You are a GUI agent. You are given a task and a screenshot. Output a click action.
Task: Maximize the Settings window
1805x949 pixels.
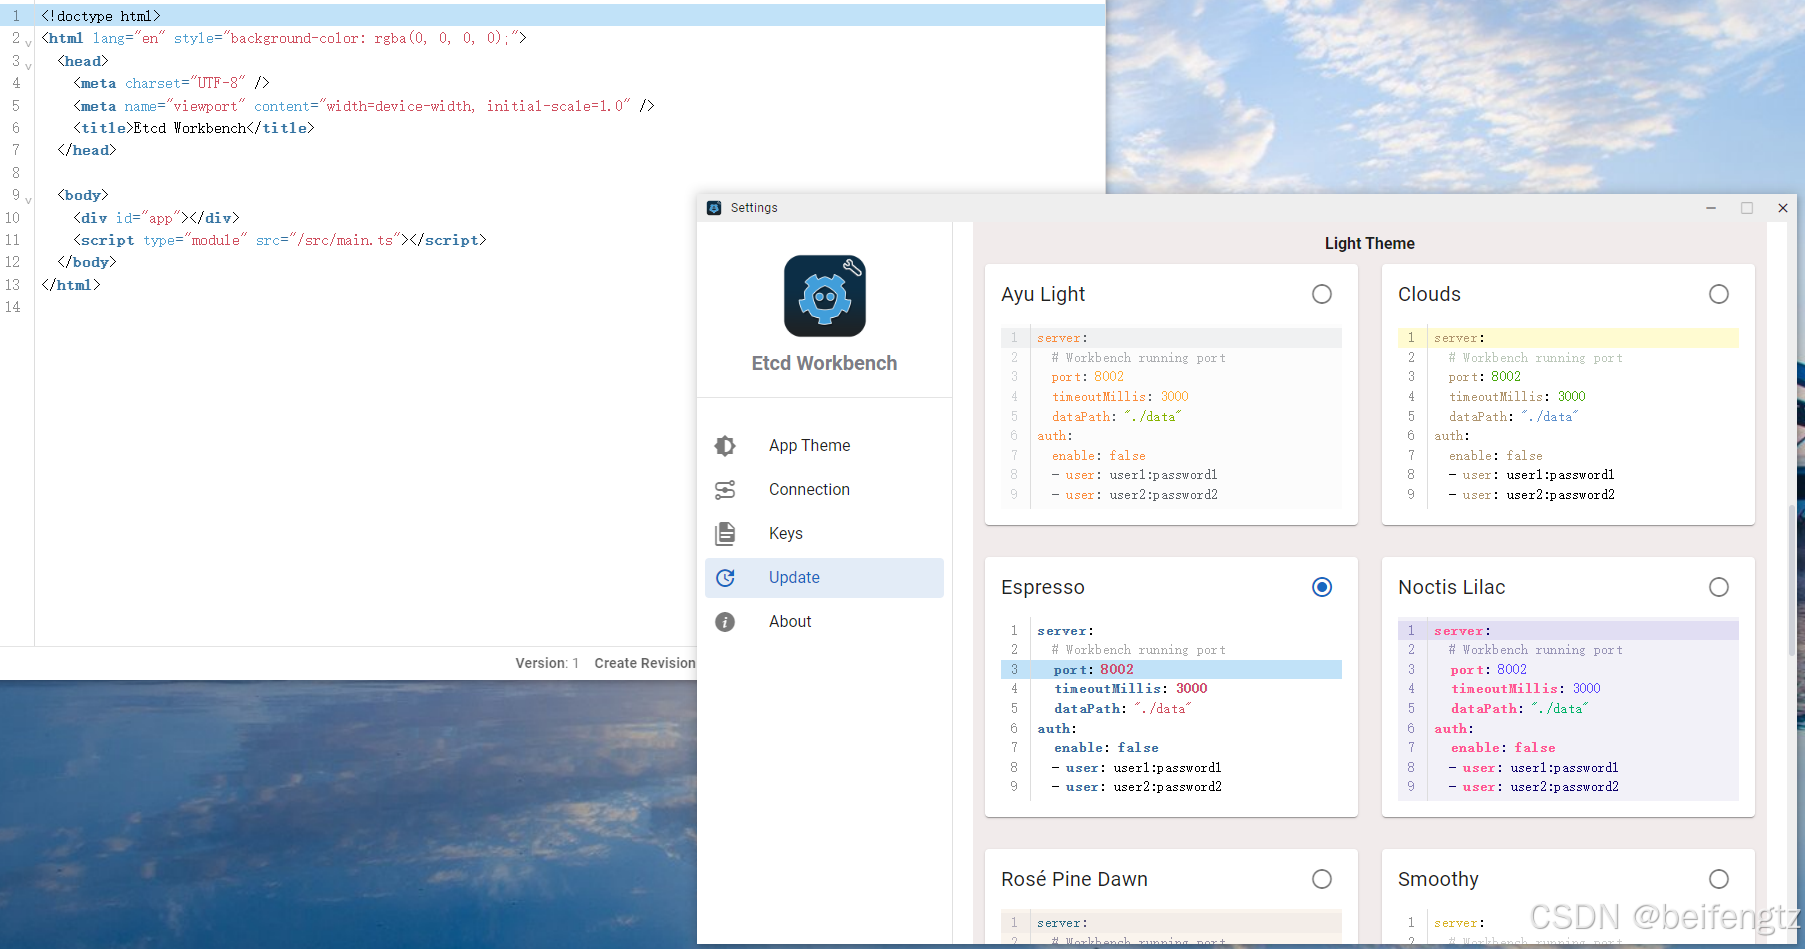pyautogui.click(x=1747, y=208)
